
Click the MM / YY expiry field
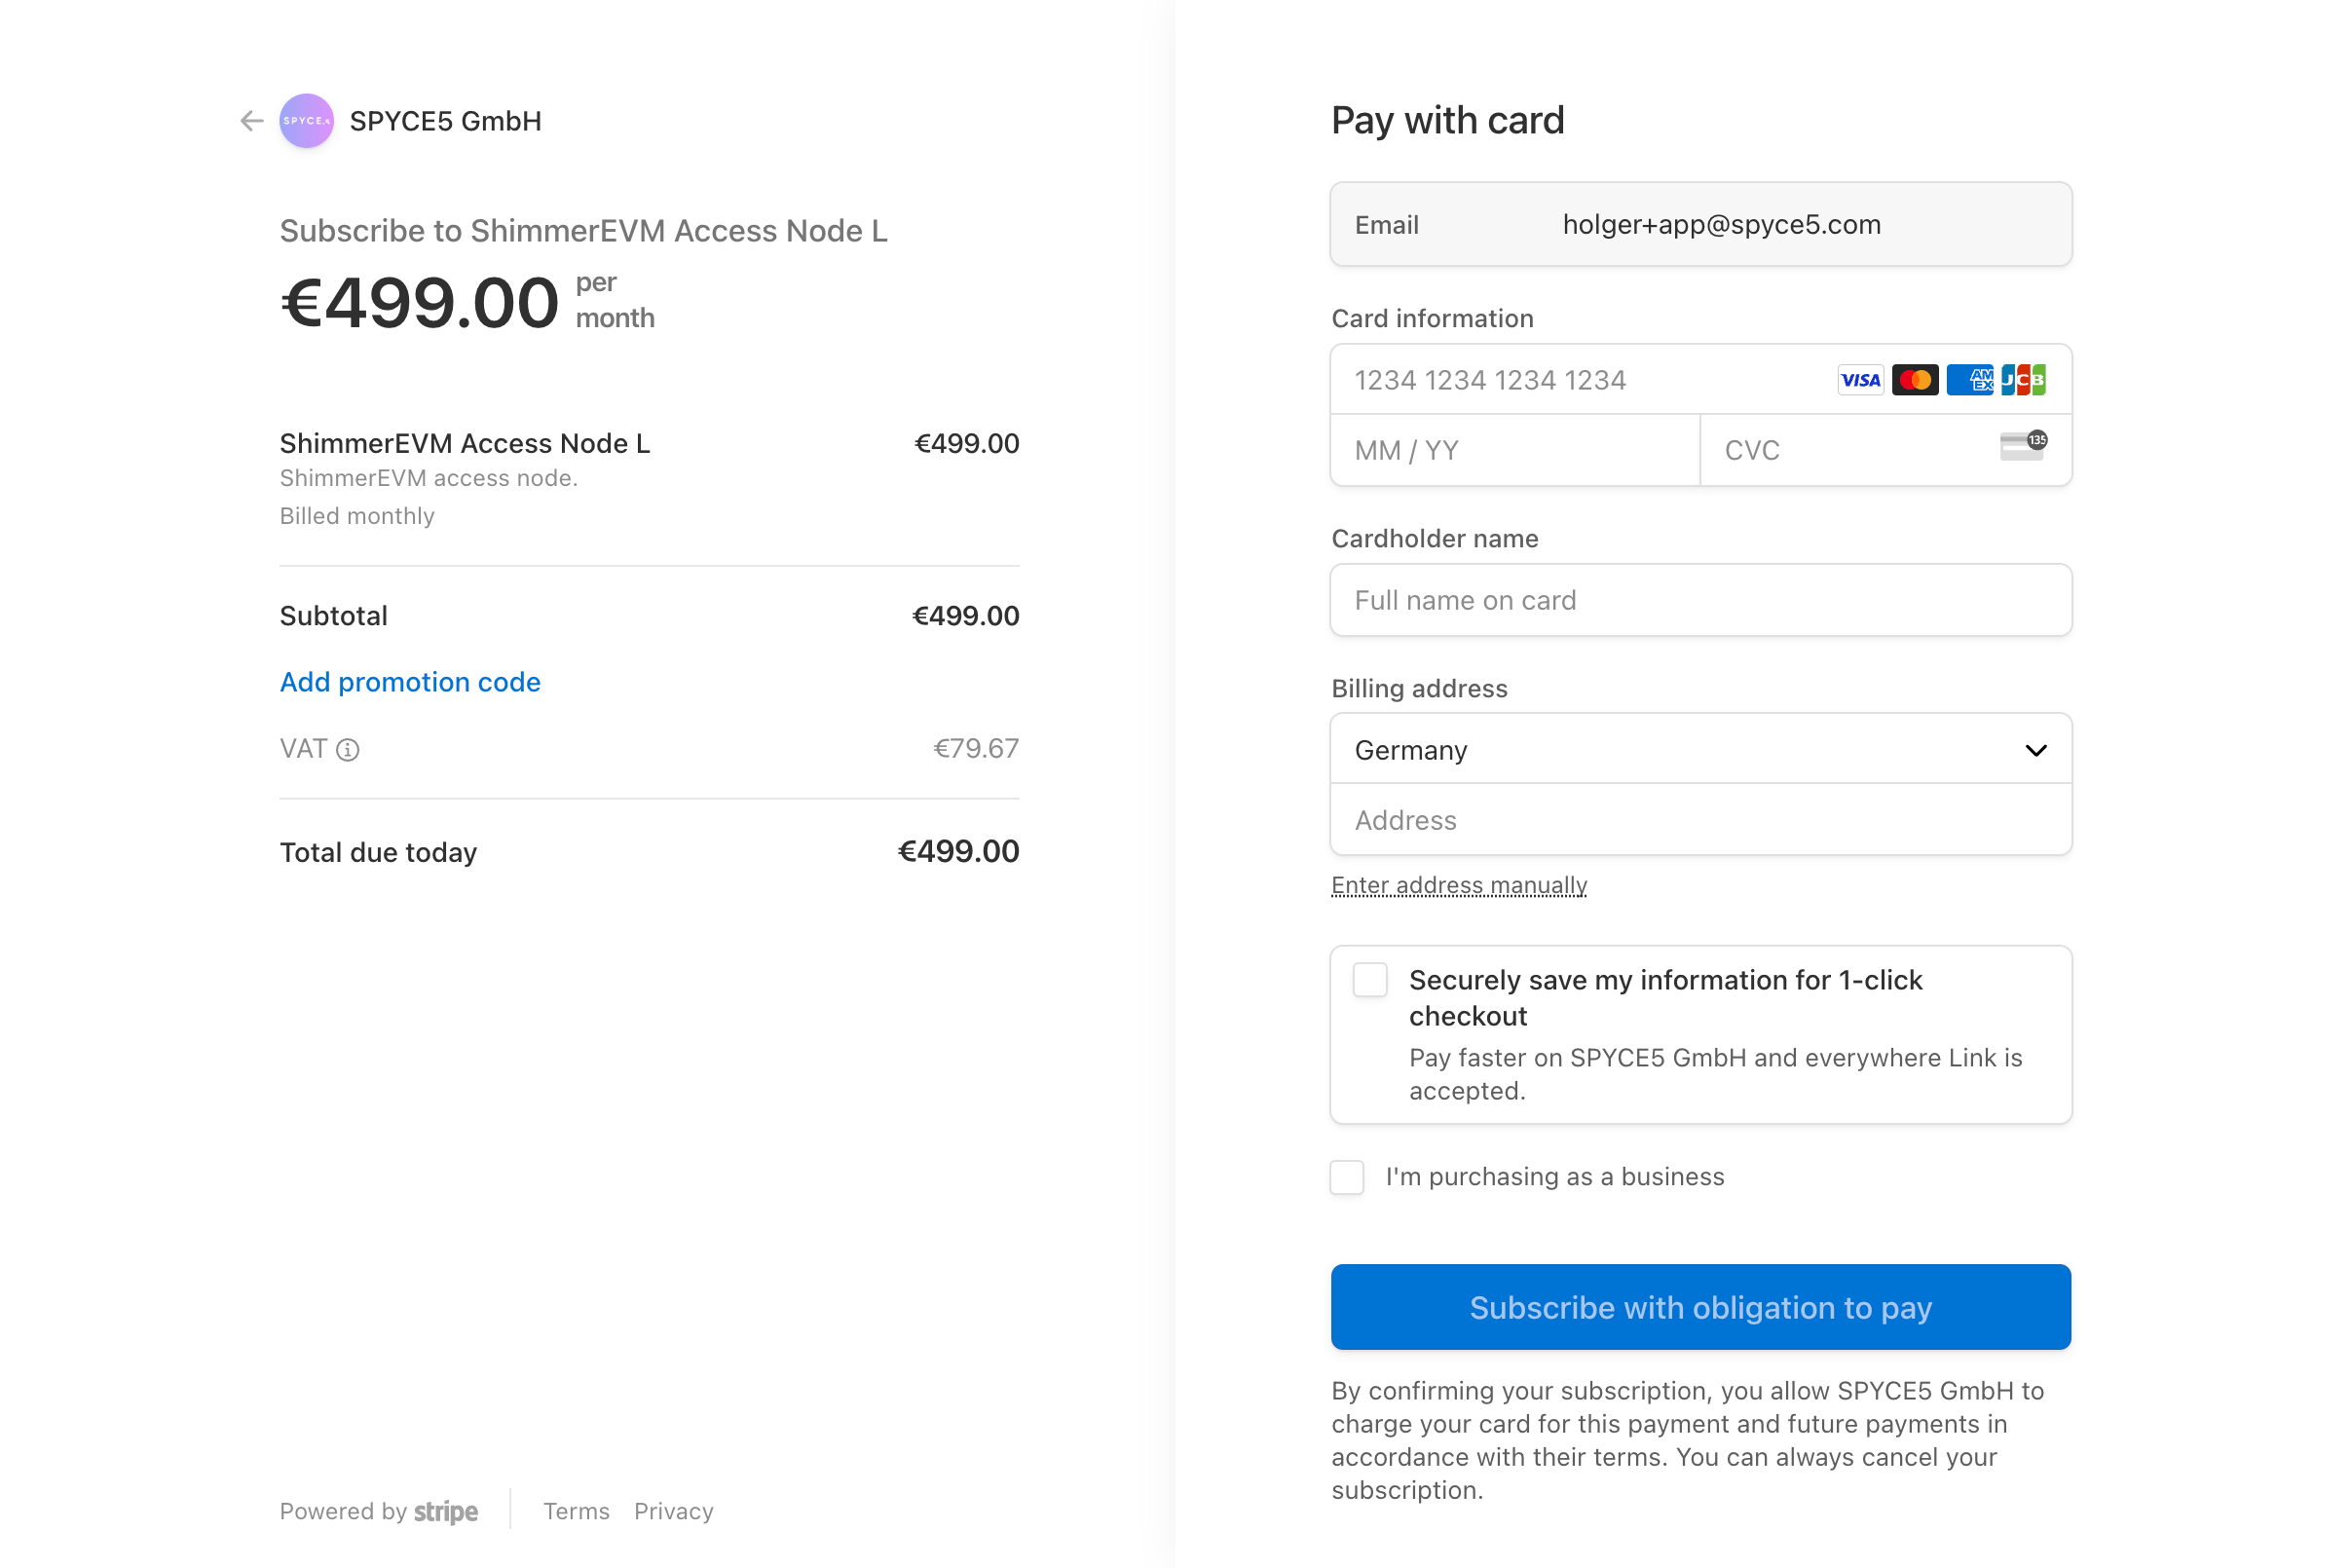(x=1515, y=451)
